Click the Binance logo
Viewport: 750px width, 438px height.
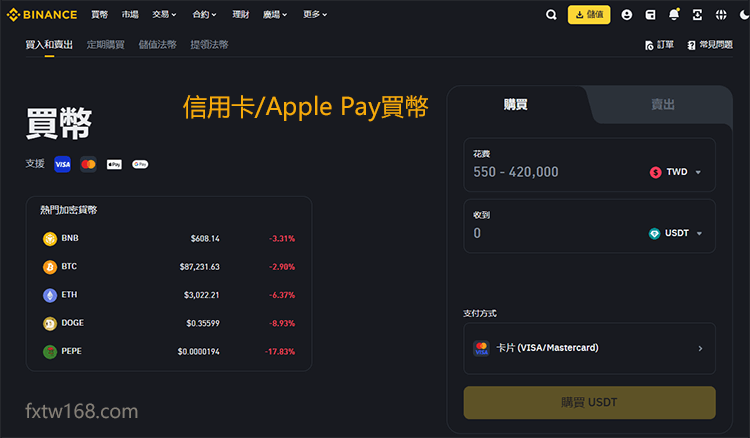click(x=42, y=15)
